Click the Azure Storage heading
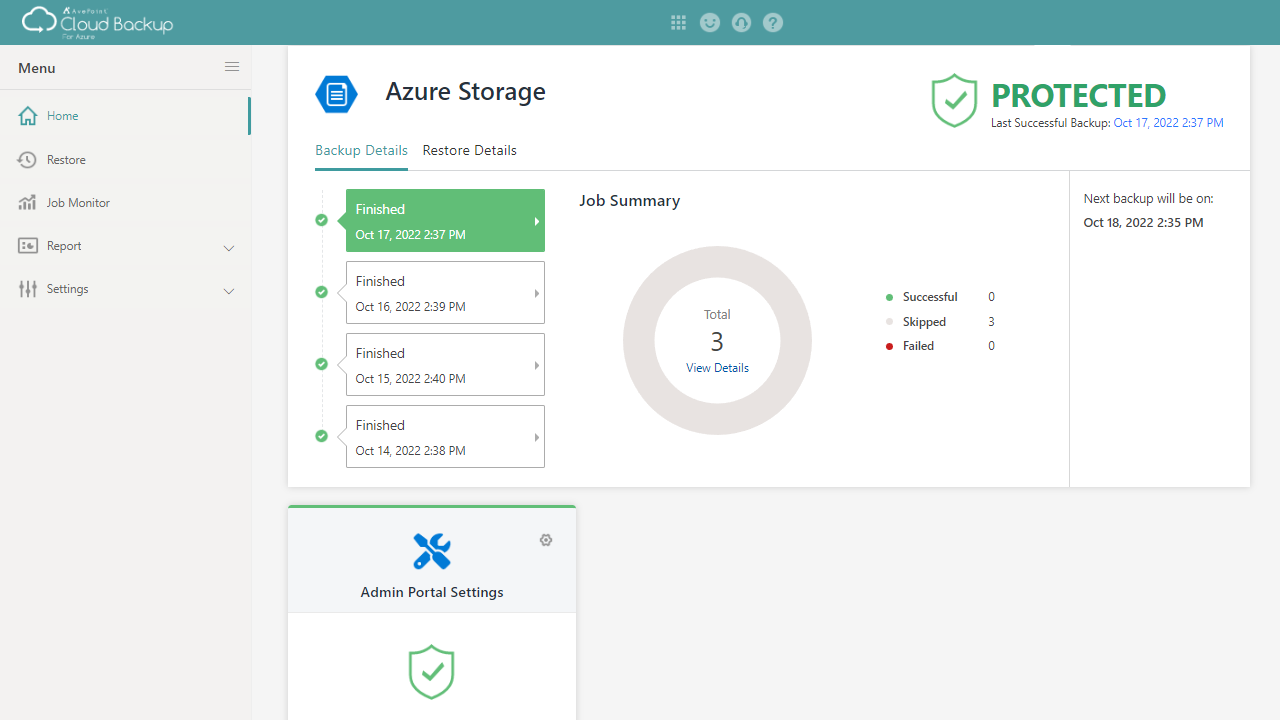 pos(466,92)
